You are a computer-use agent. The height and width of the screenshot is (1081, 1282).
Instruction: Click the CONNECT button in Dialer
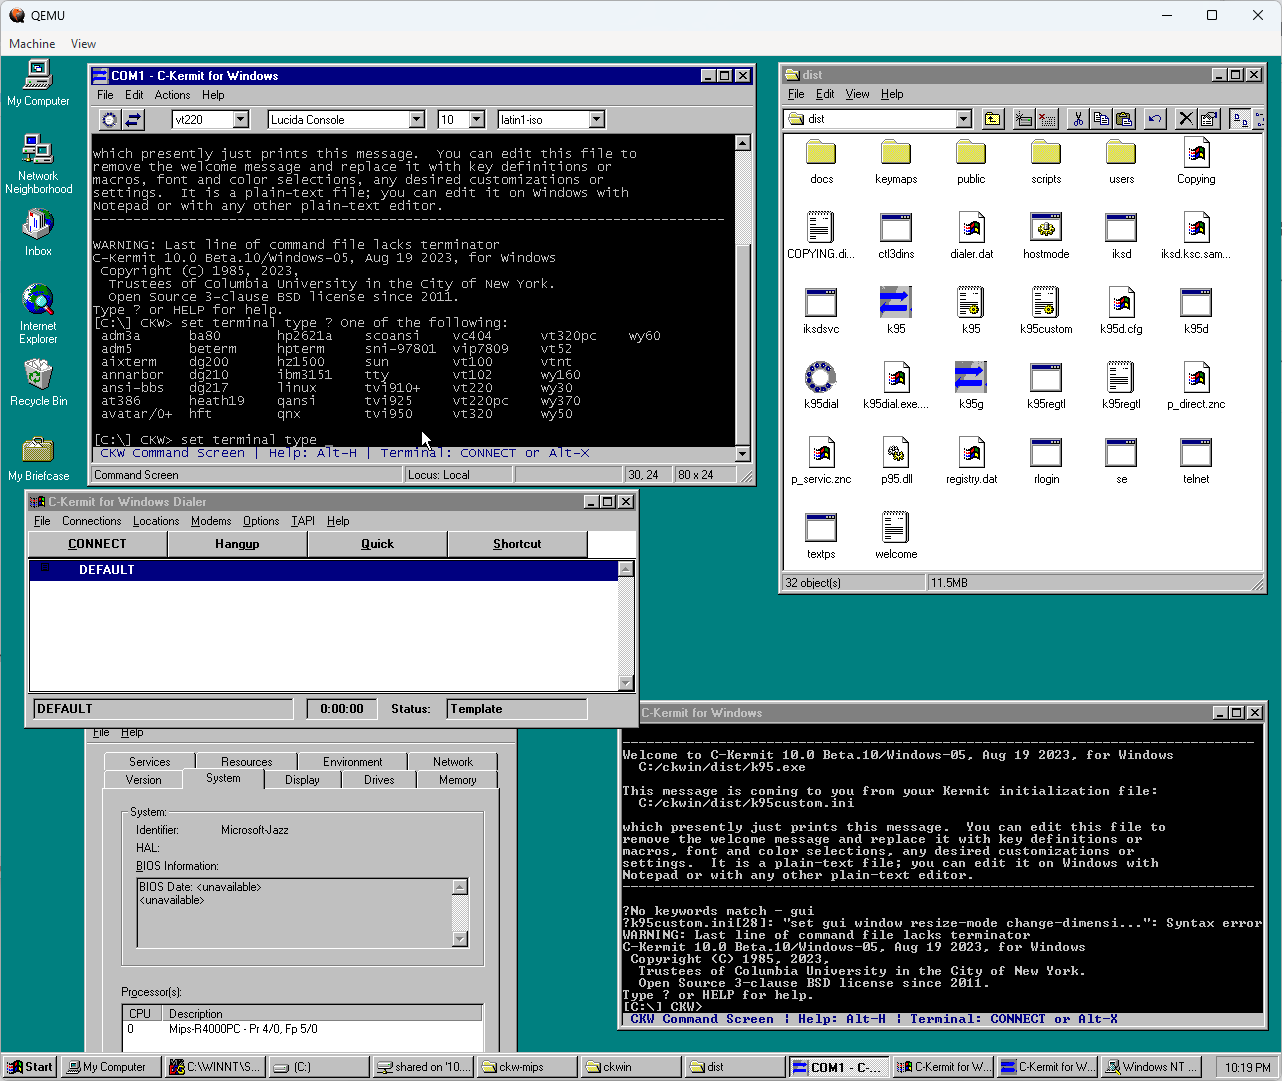click(97, 544)
